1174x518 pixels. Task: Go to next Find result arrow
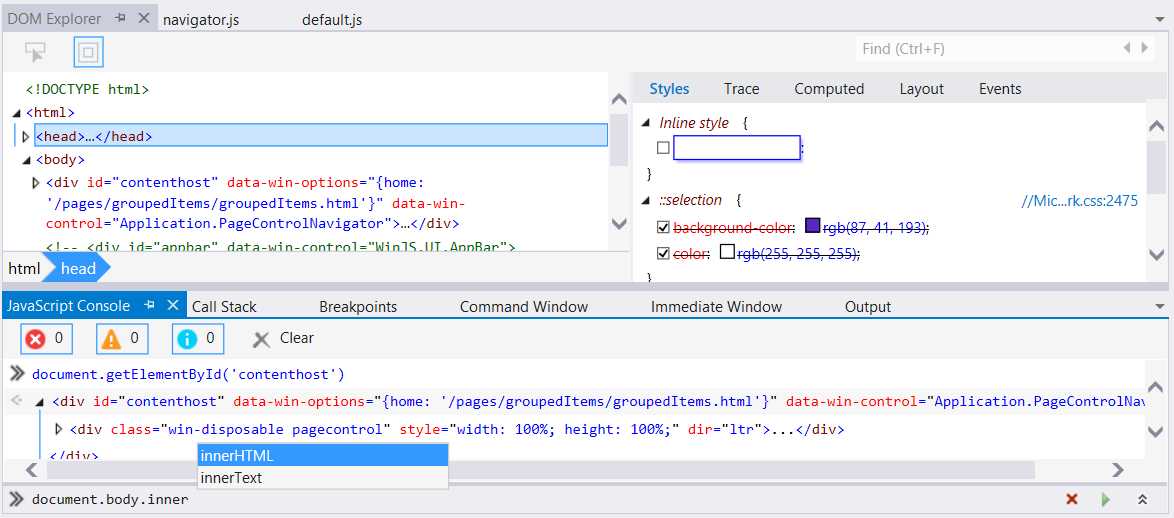point(1145,48)
